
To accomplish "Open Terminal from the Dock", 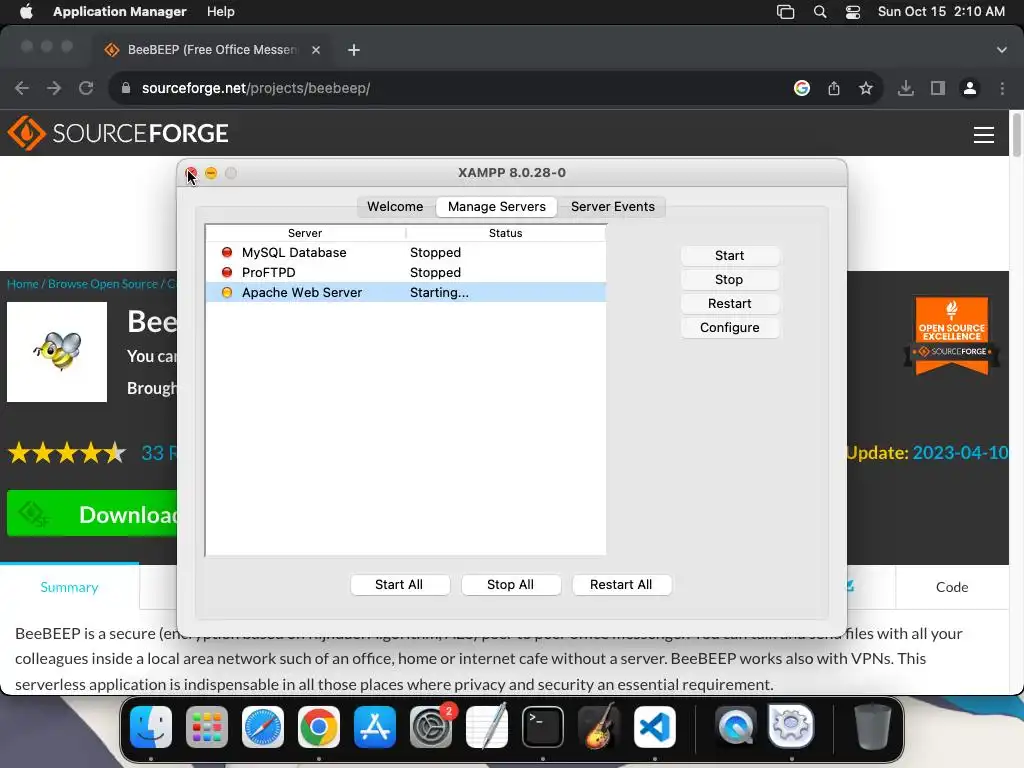I will pos(543,727).
